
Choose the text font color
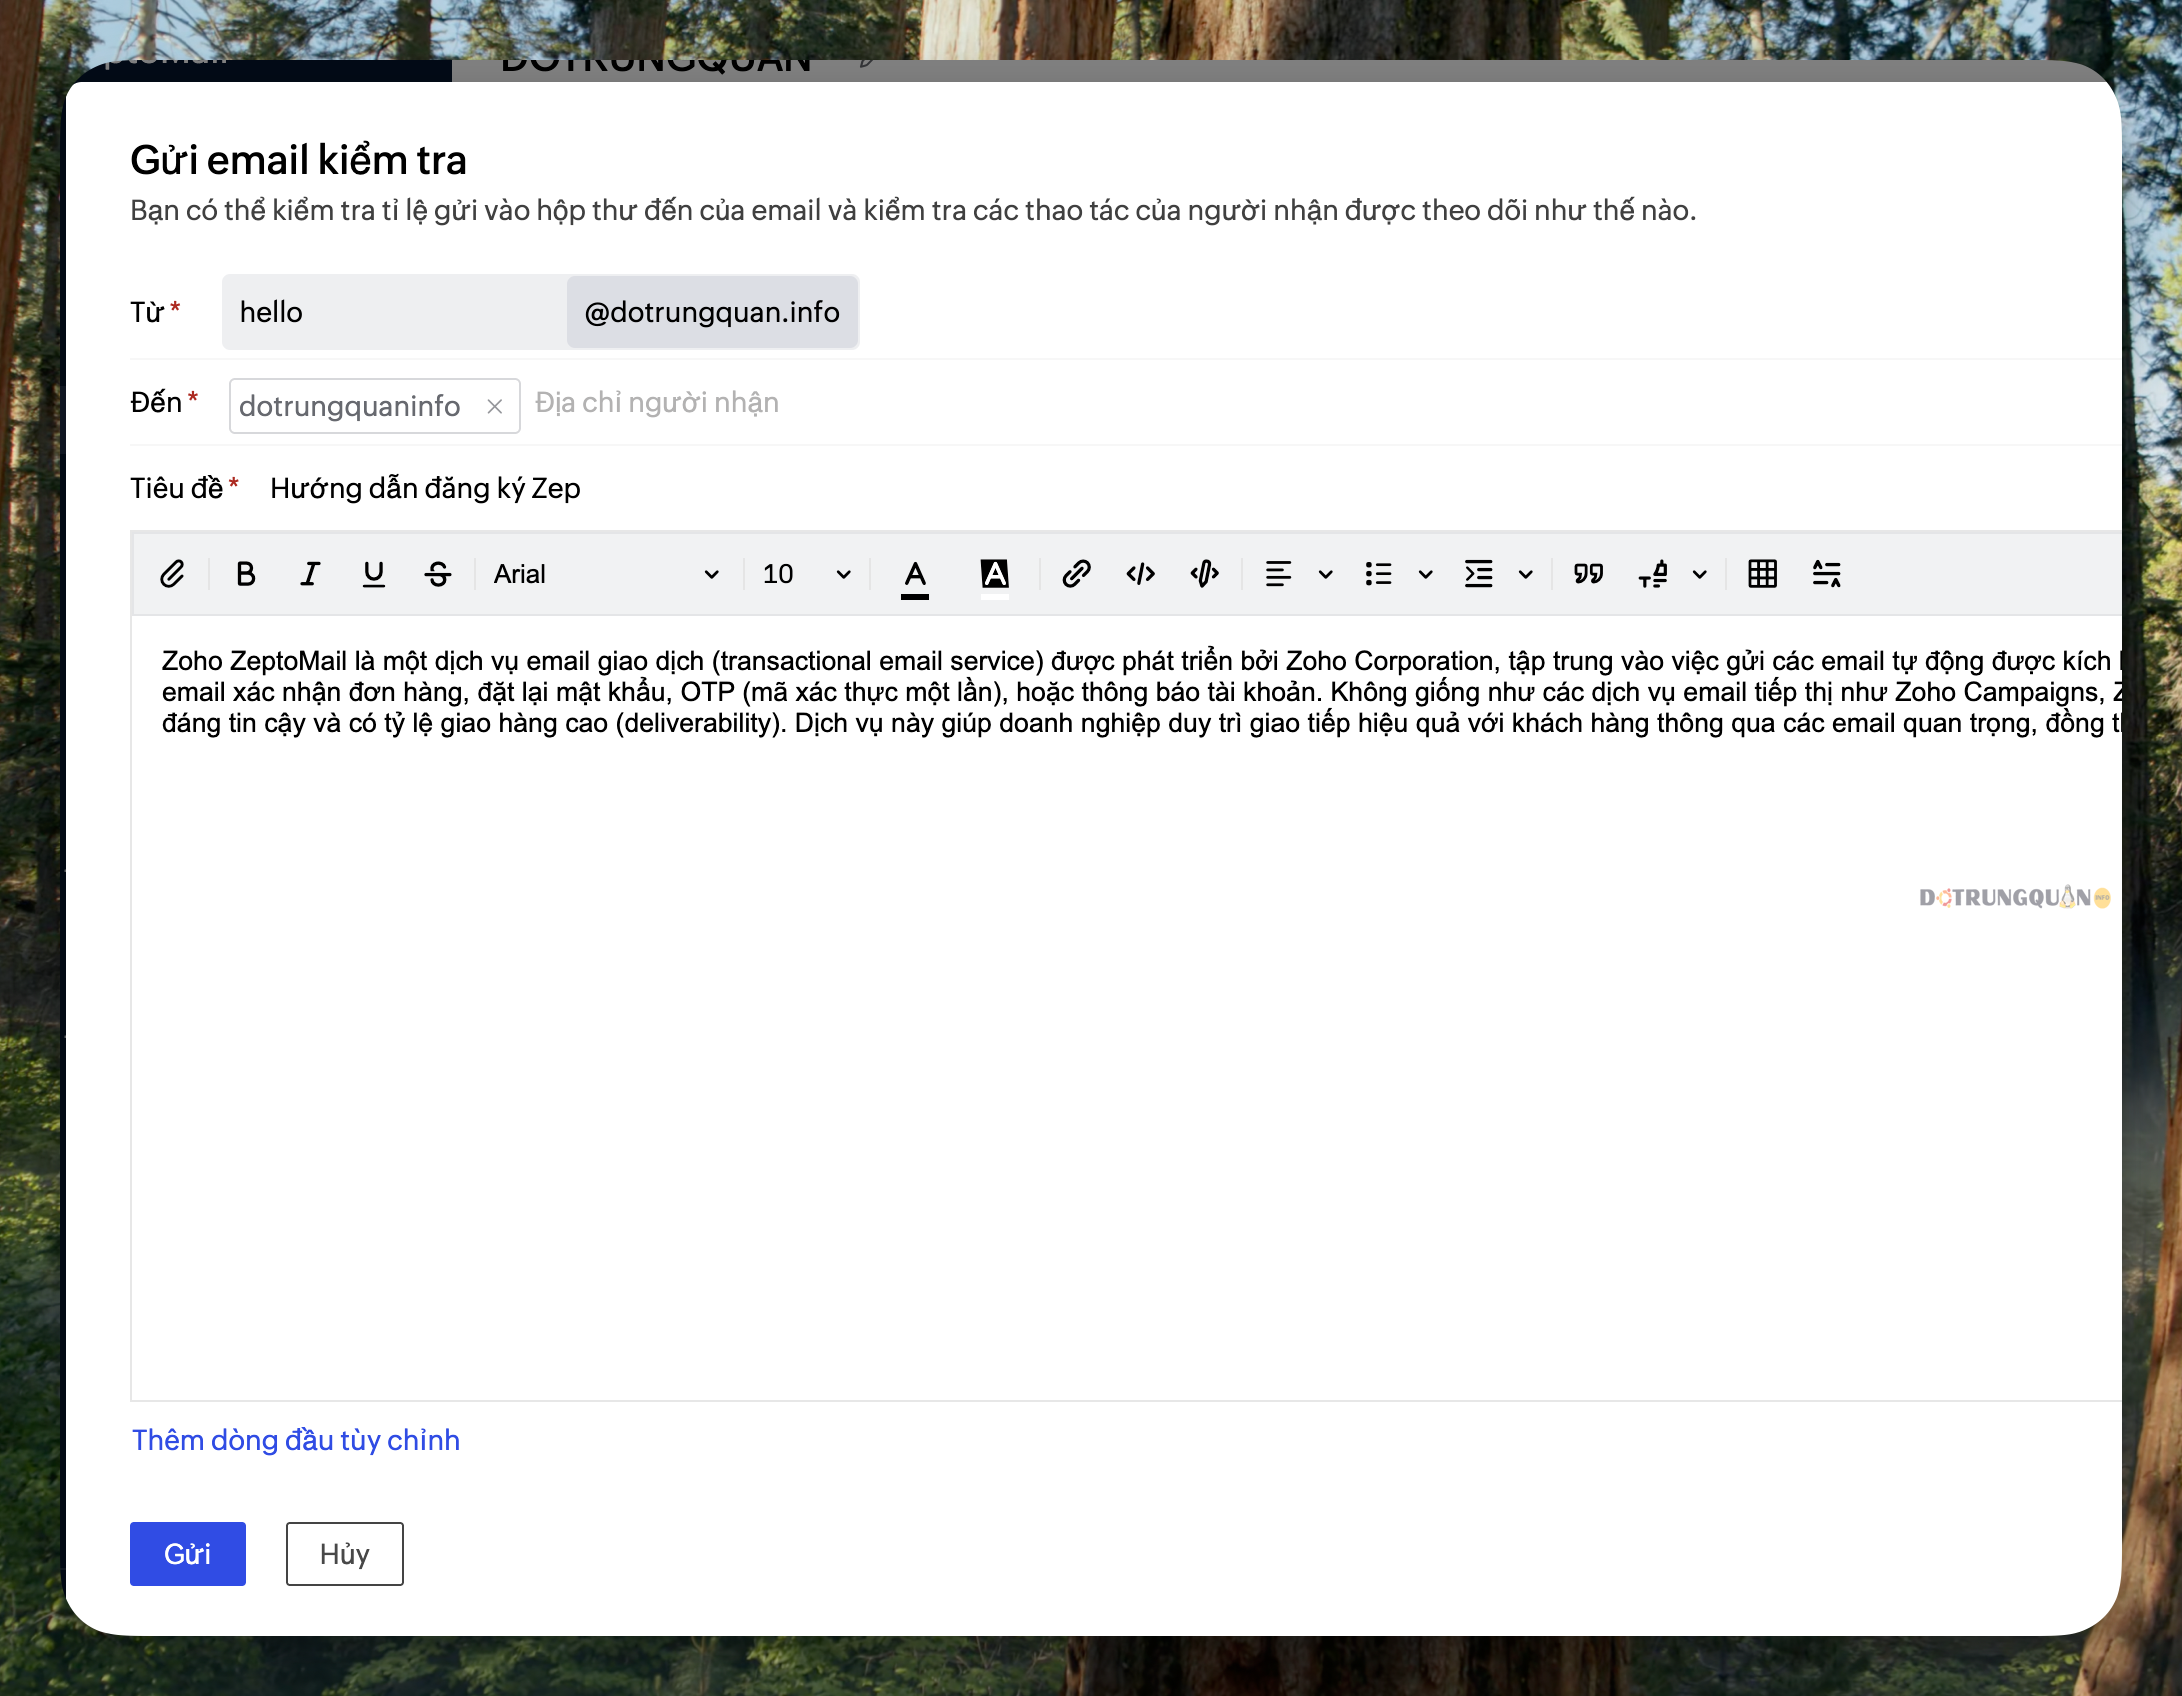(x=915, y=576)
